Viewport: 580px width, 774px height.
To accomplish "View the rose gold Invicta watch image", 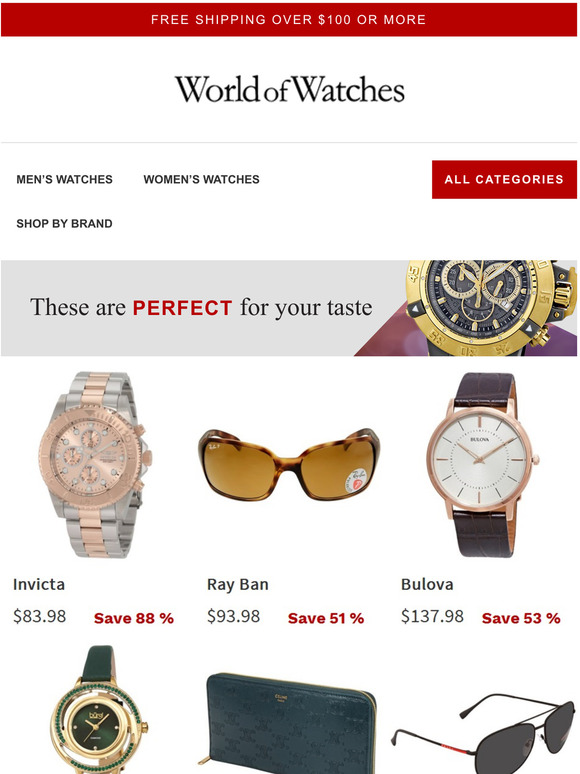I will coord(95,465).
